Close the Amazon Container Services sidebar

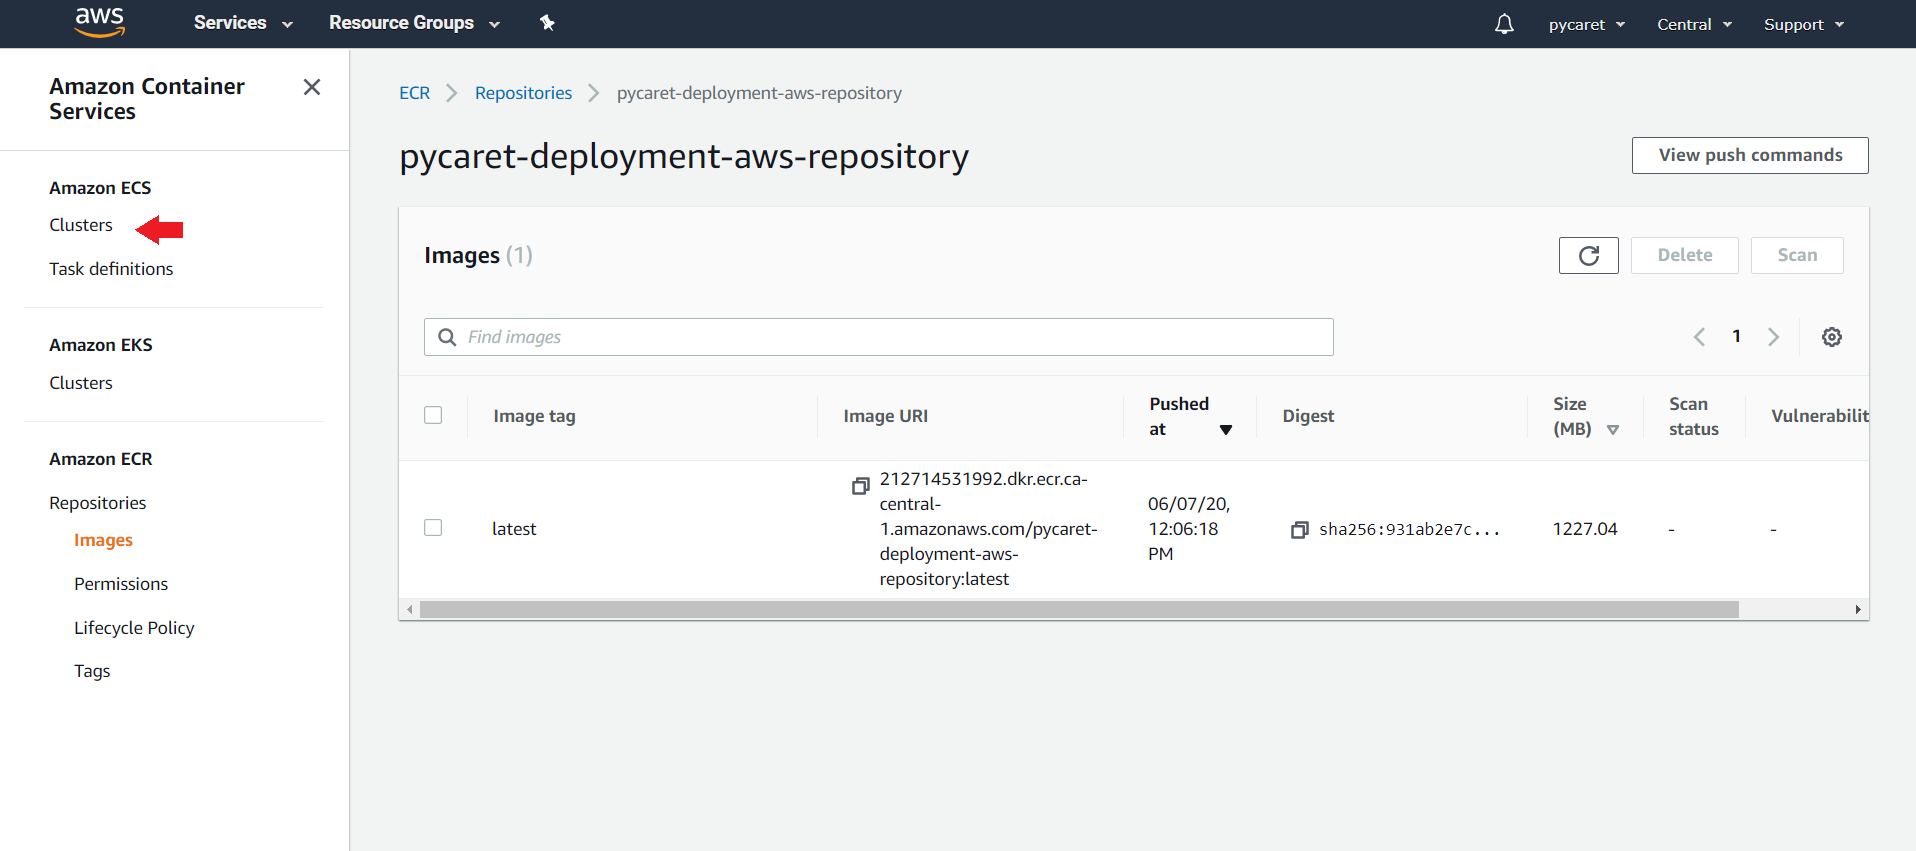coord(312,87)
